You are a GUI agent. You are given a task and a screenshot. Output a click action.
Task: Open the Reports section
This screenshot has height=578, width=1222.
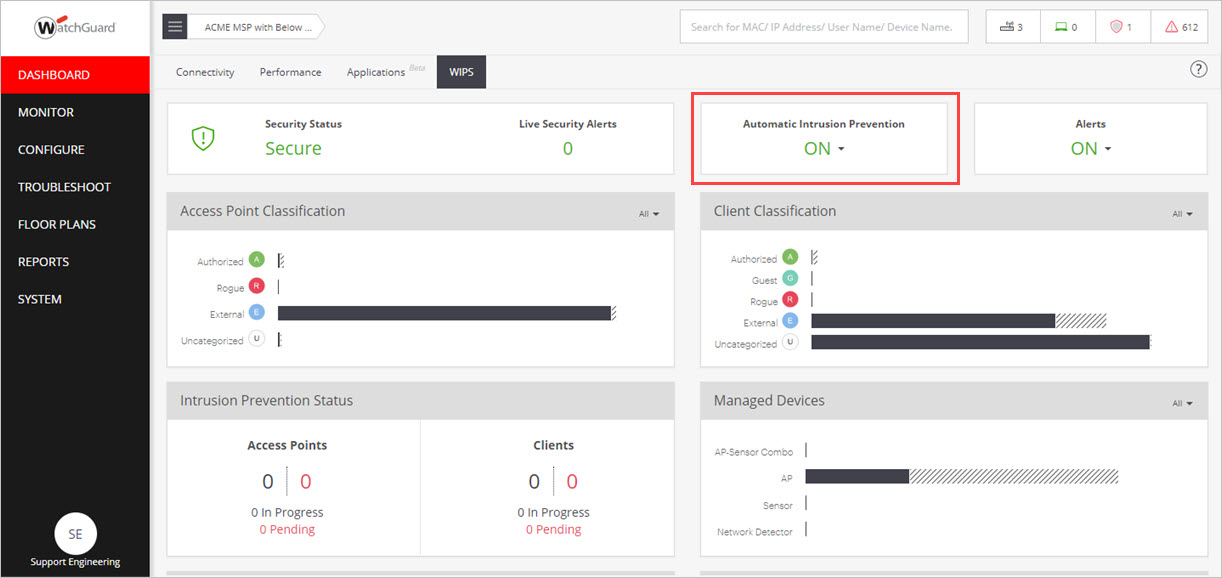coord(43,261)
